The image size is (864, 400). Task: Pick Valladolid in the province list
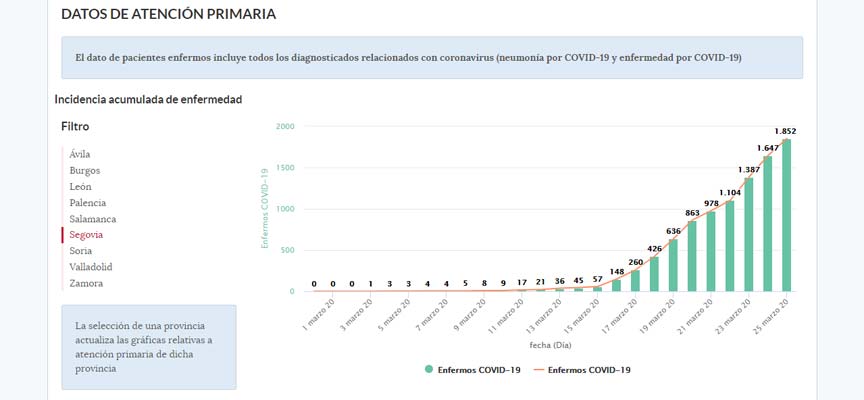coord(91,267)
